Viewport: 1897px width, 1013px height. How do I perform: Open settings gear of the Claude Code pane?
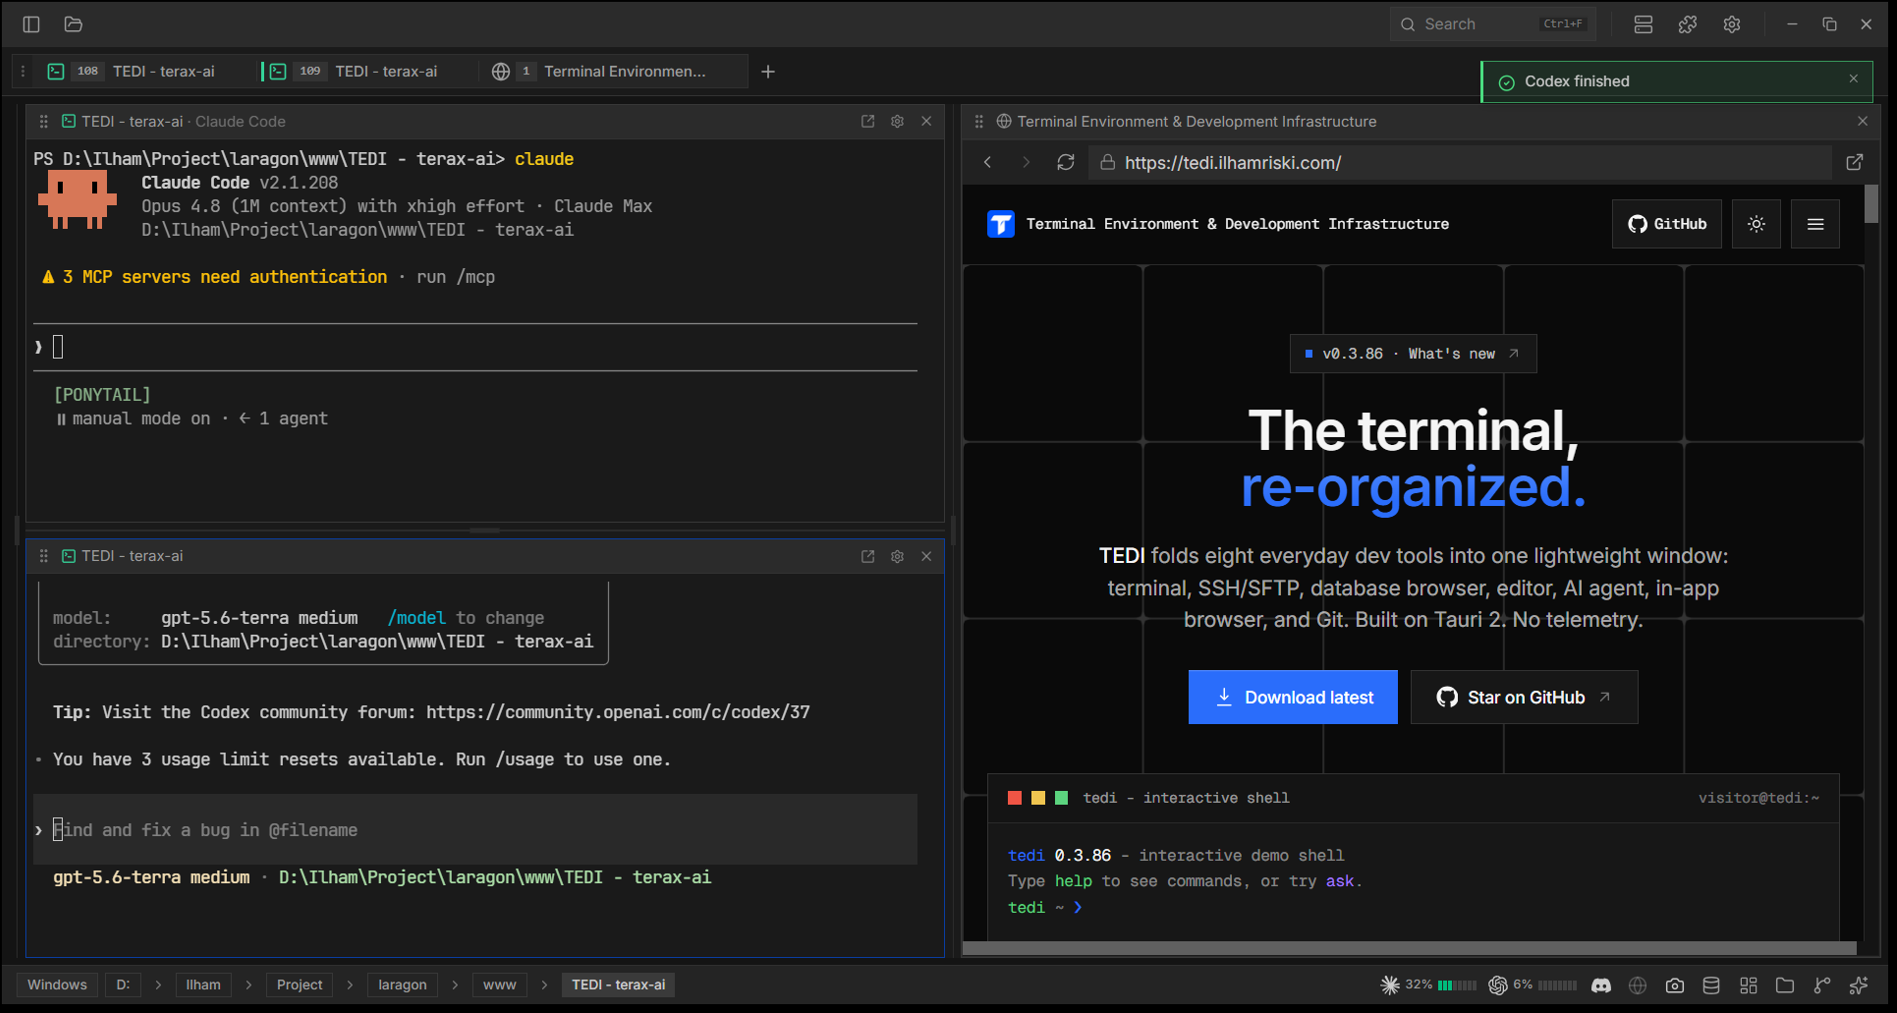coord(897,121)
